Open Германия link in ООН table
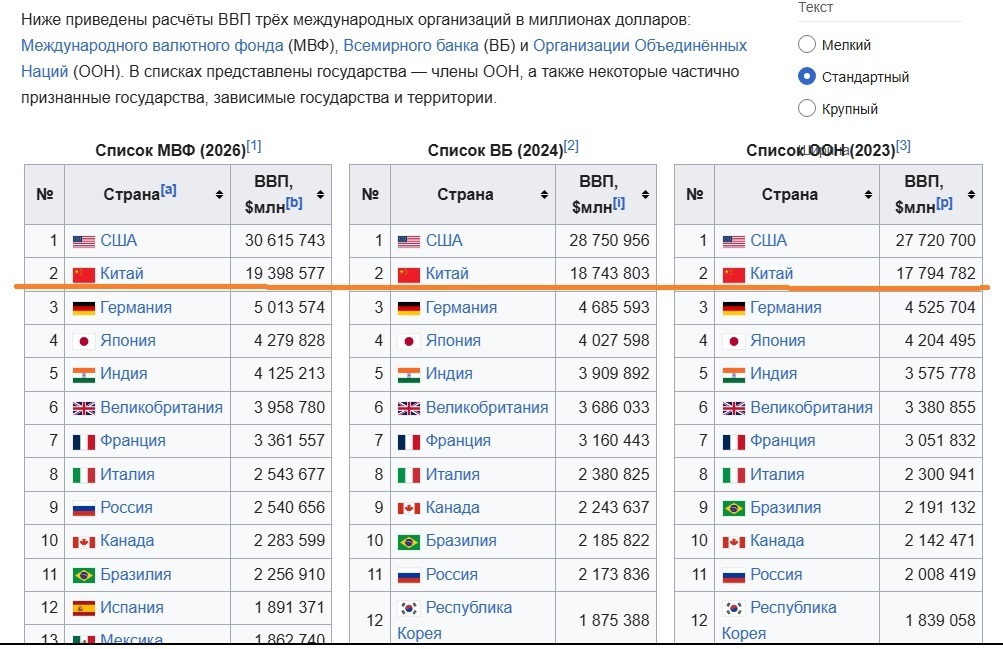The width and height of the screenshot is (1003, 649). coord(786,308)
